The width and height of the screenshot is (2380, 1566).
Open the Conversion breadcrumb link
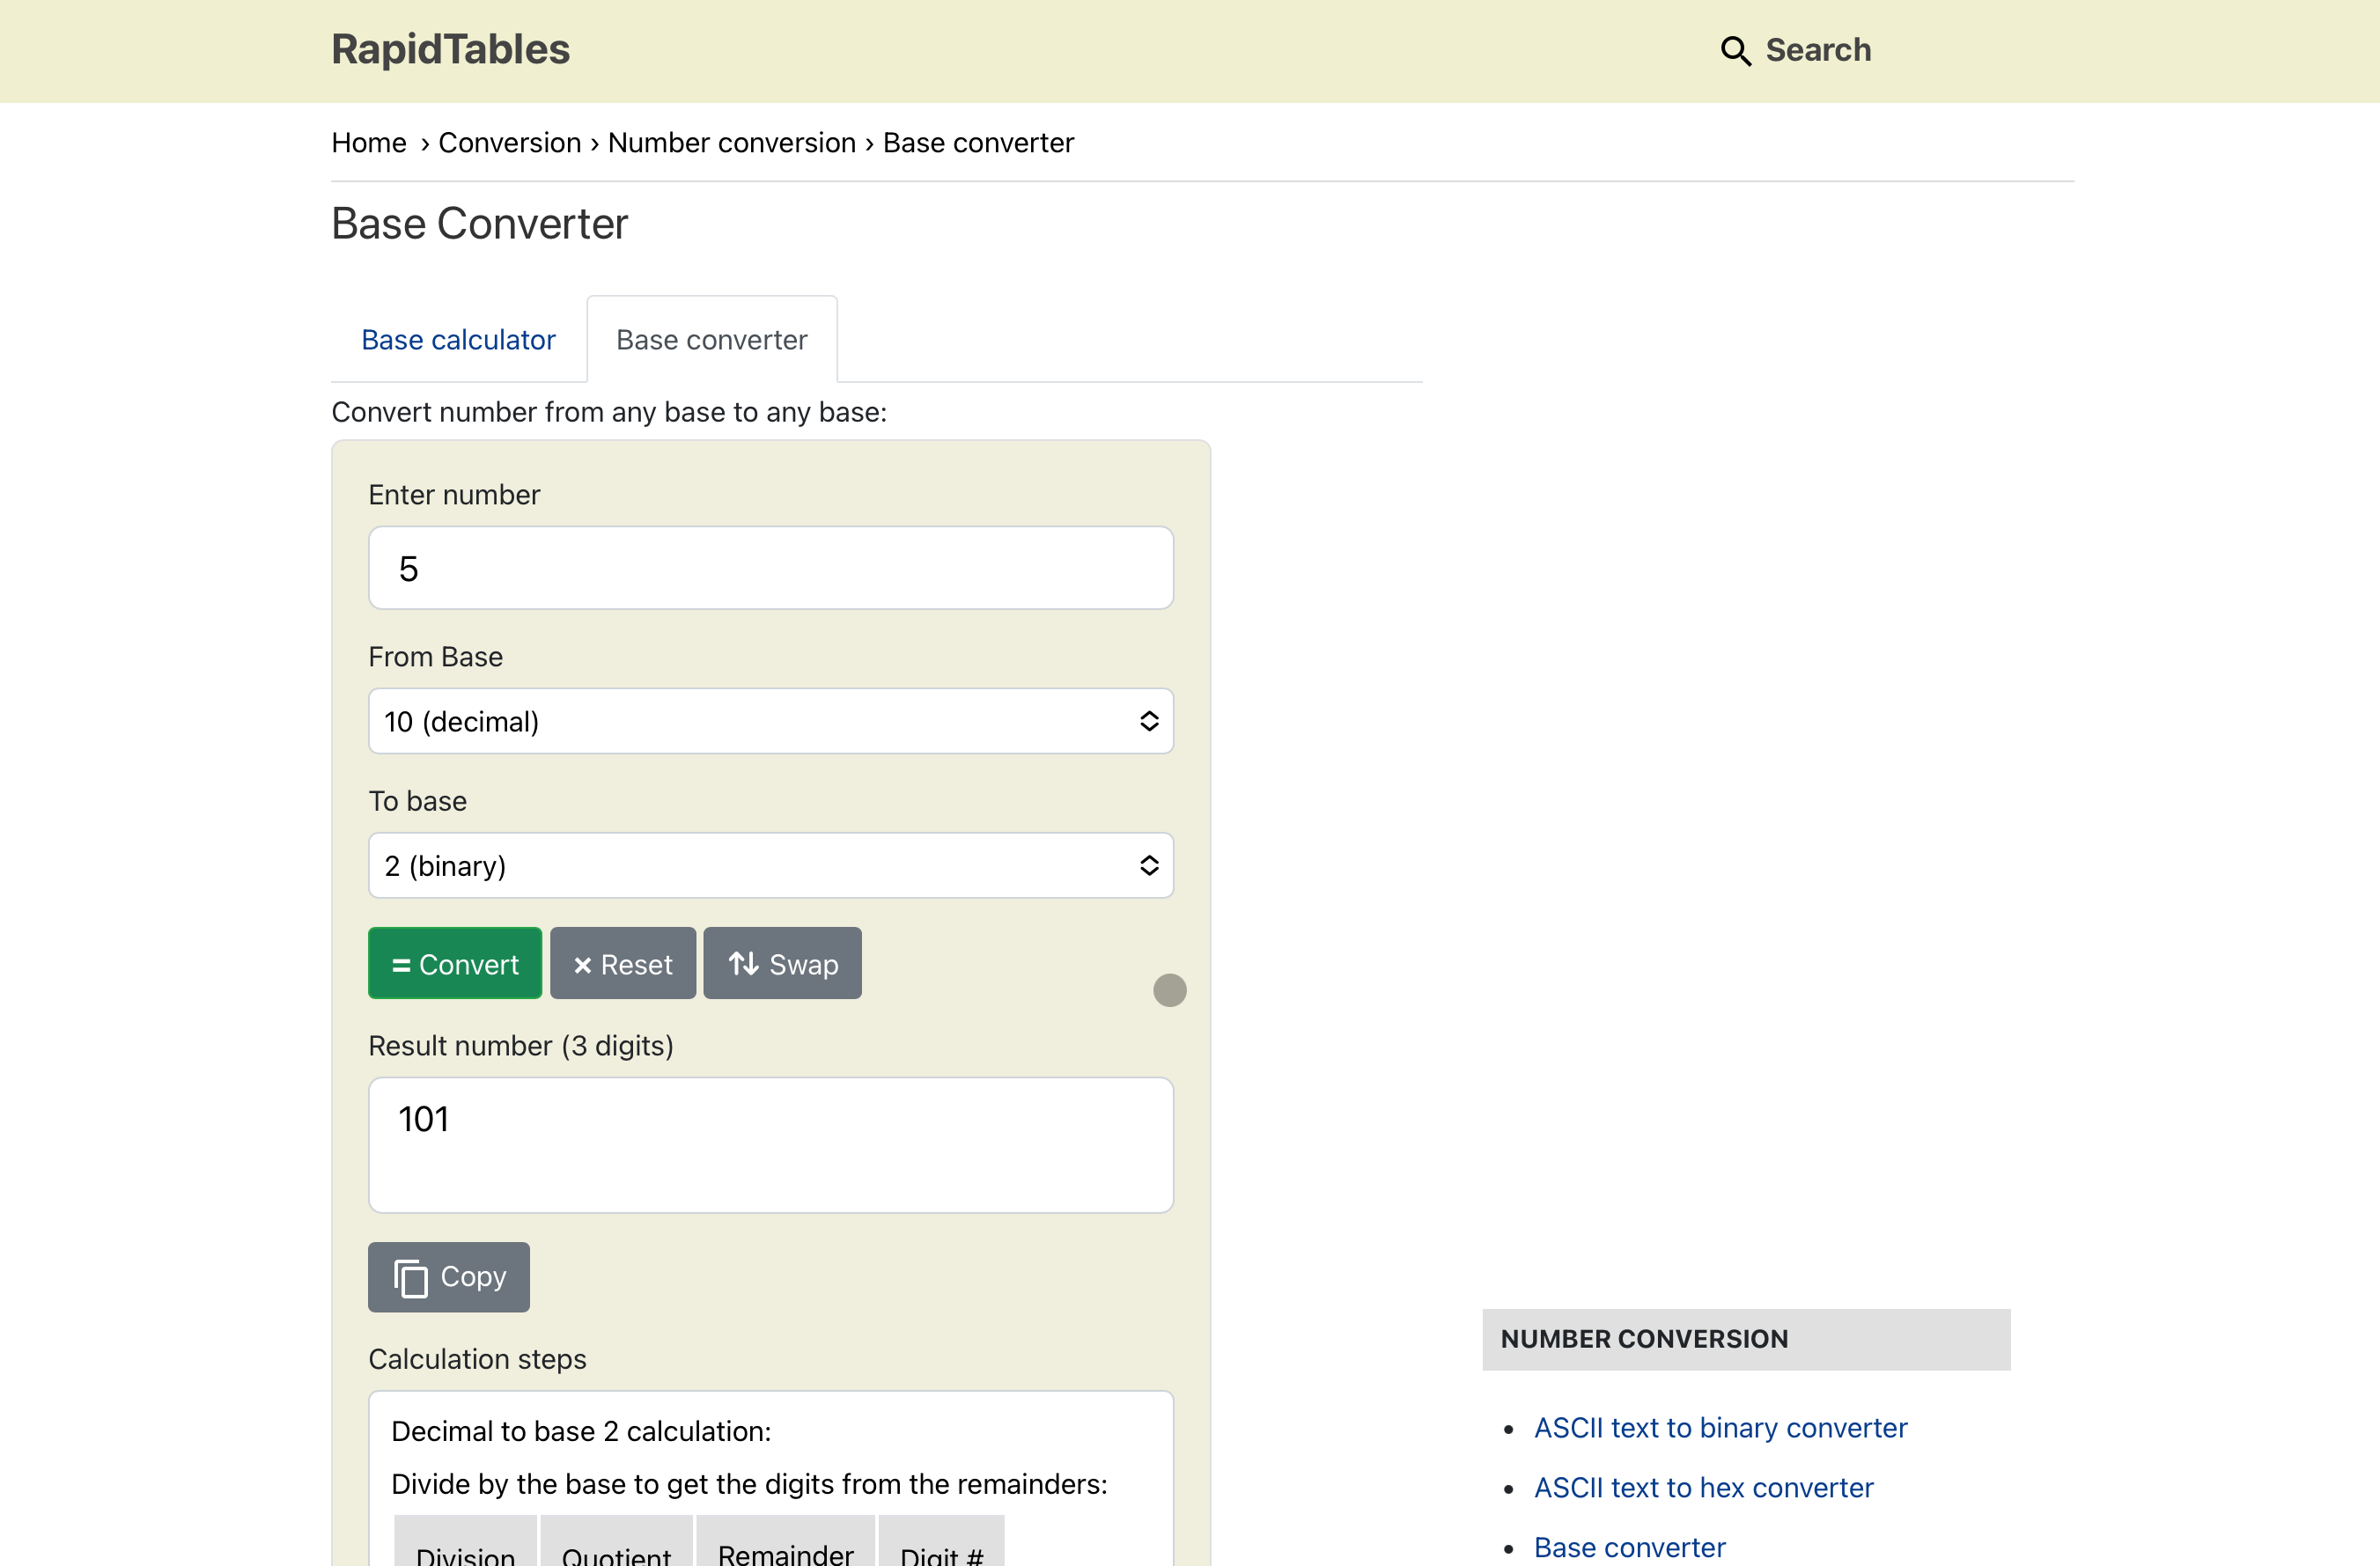coord(509,143)
